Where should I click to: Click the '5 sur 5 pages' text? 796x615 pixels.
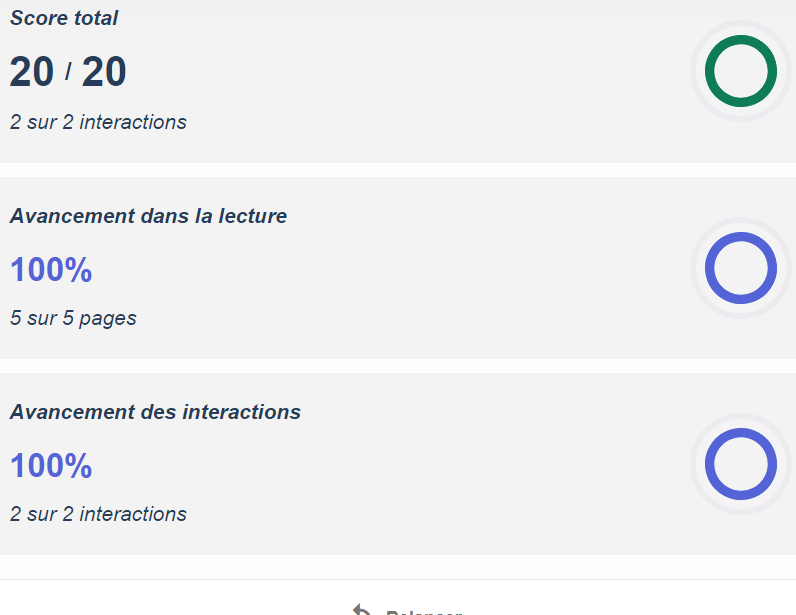(x=73, y=318)
